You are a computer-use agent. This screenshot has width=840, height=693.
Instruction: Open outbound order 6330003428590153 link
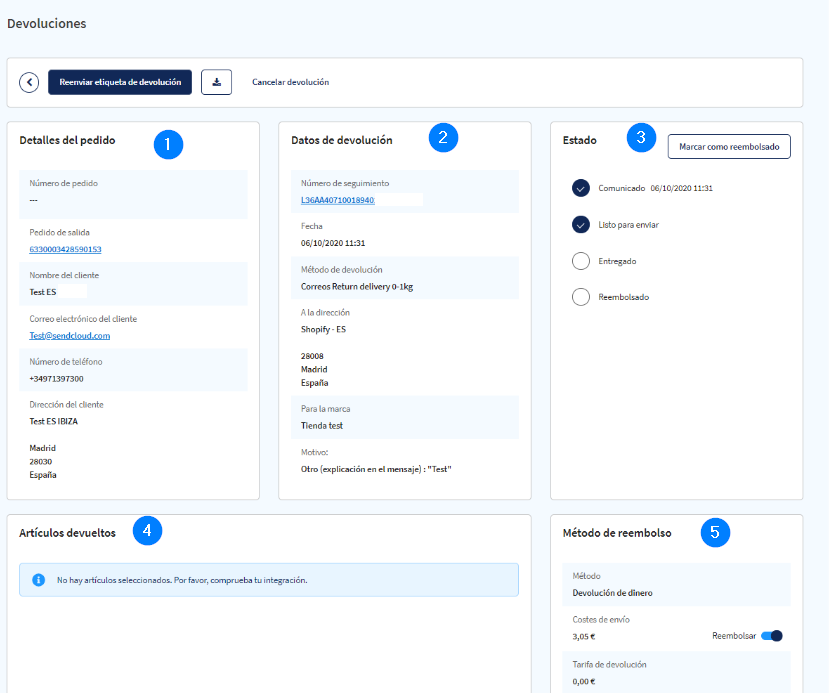65,249
